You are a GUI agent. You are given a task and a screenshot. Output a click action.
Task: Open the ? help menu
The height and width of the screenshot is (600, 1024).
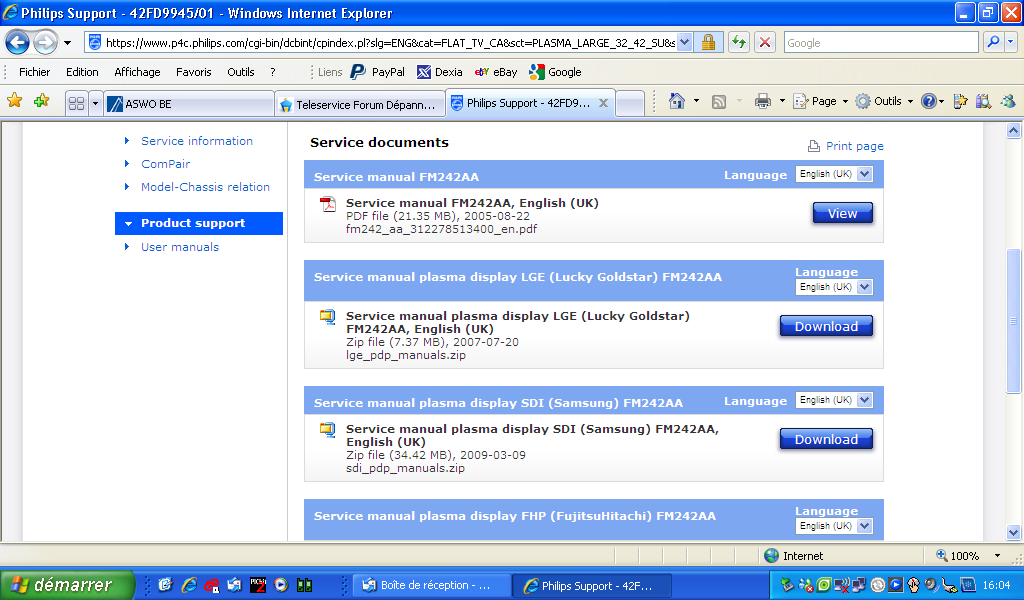273,72
